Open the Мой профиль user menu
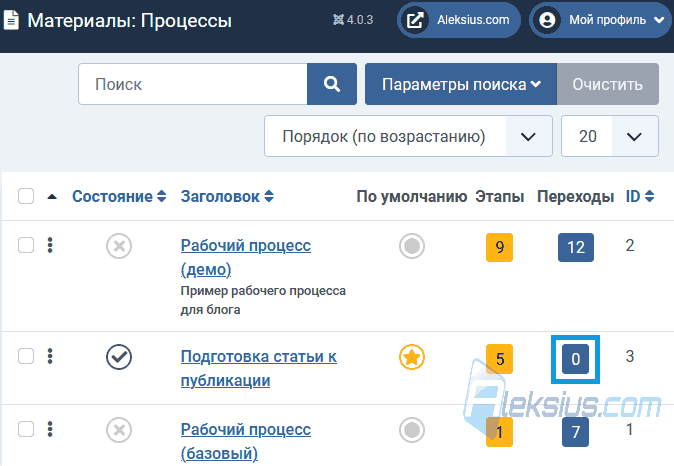Viewport: 674px width, 466px height. (x=600, y=20)
